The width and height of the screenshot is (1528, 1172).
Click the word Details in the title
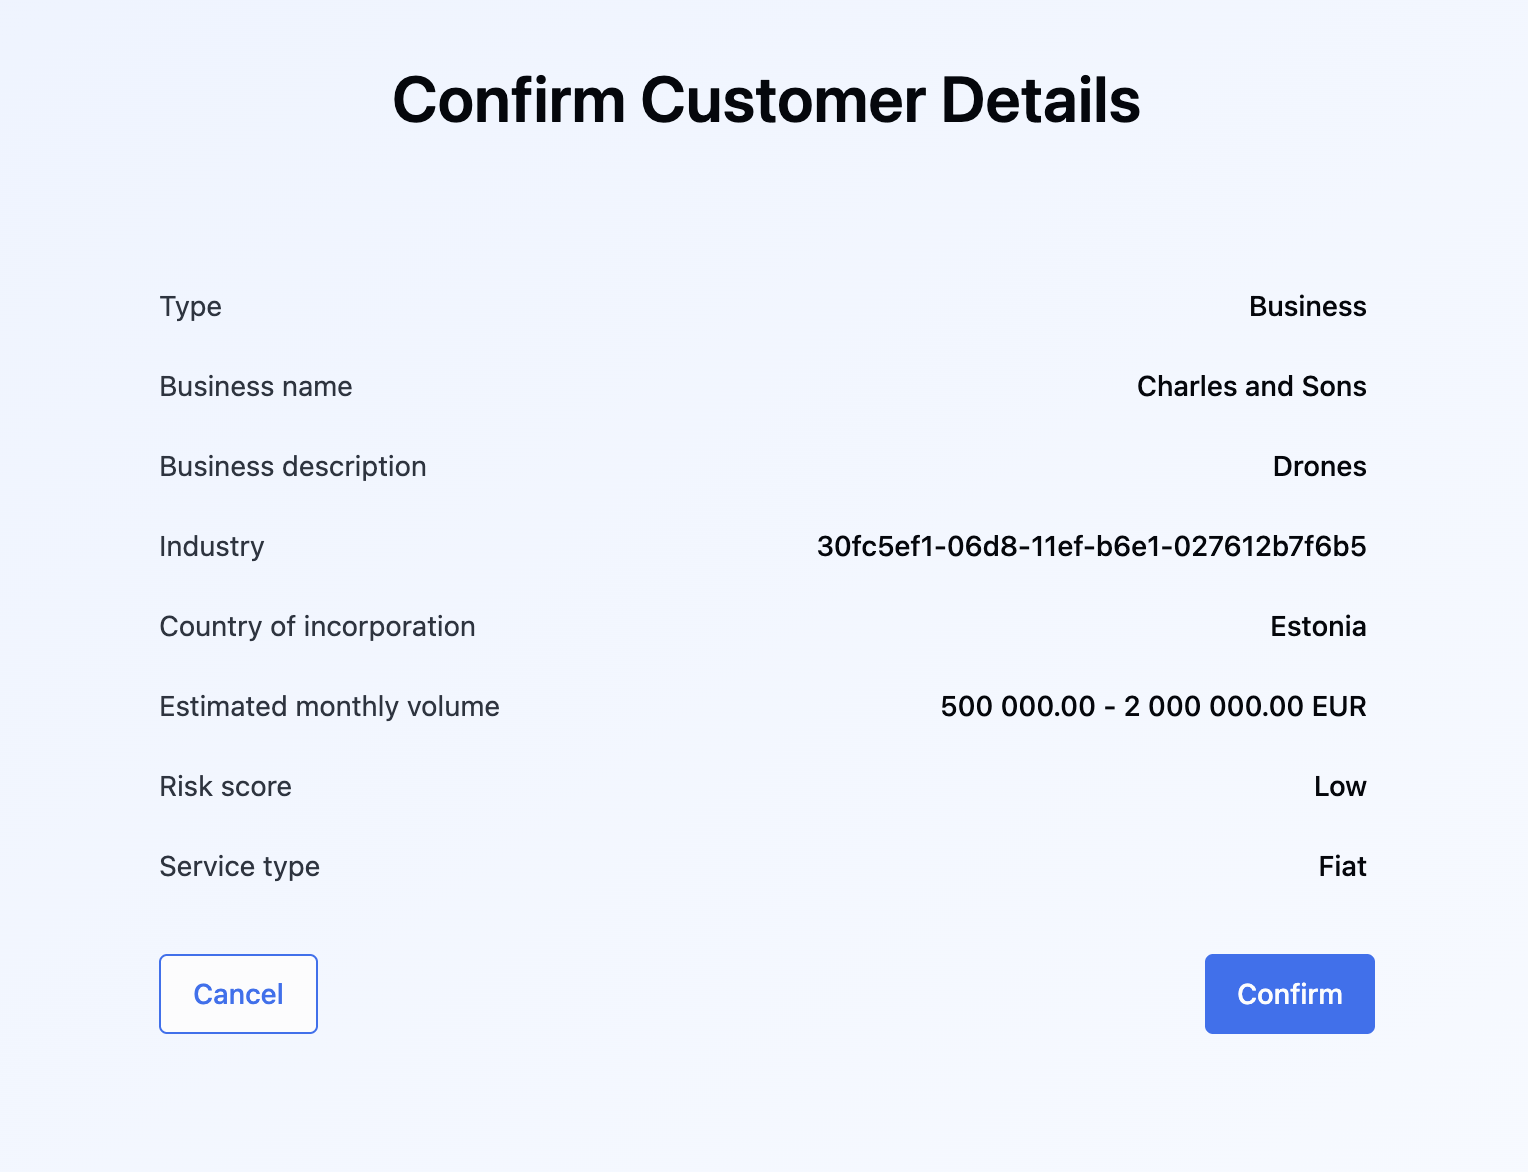point(1040,101)
